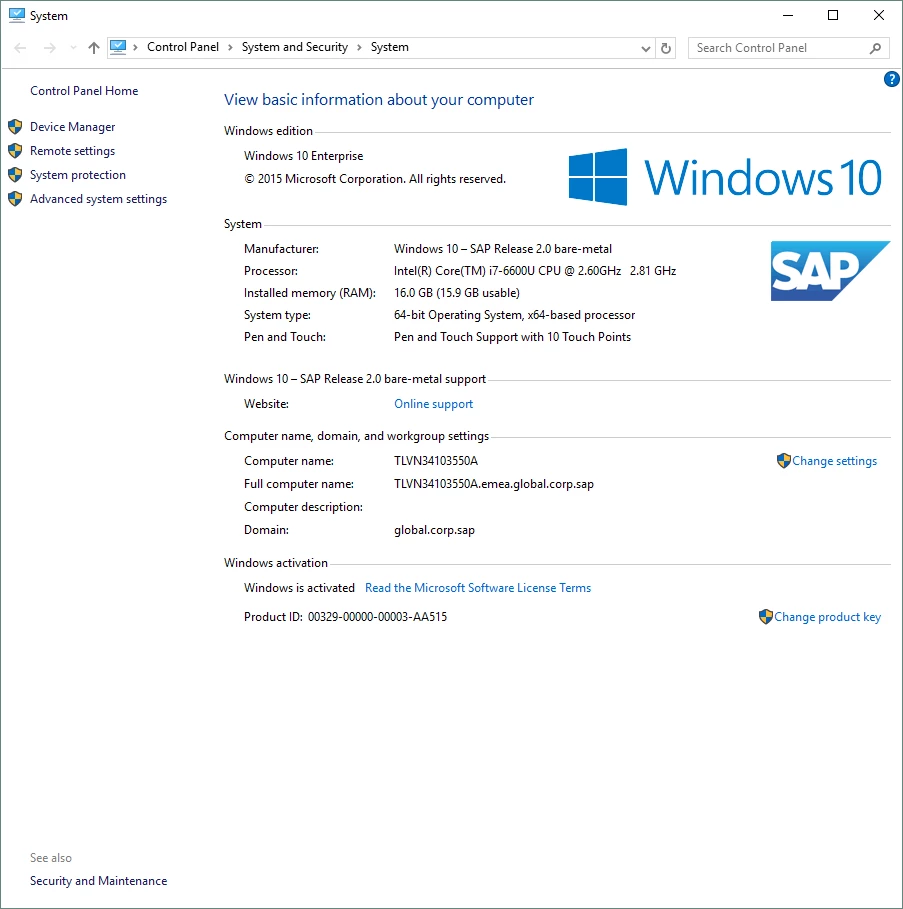Image resolution: width=903 pixels, height=909 pixels.
Task: Click shield icon beside Remote settings
Action: pyautogui.click(x=15, y=151)
